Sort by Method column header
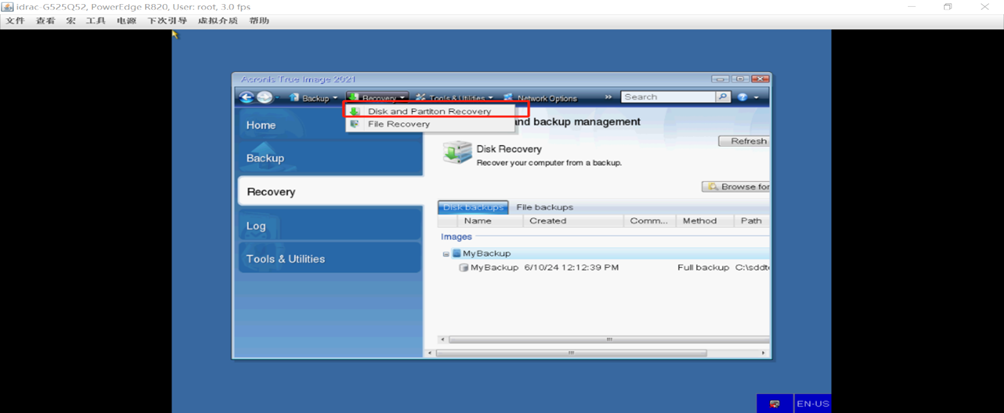Screen dimensions: 1004x413 (x=705, y=221)
